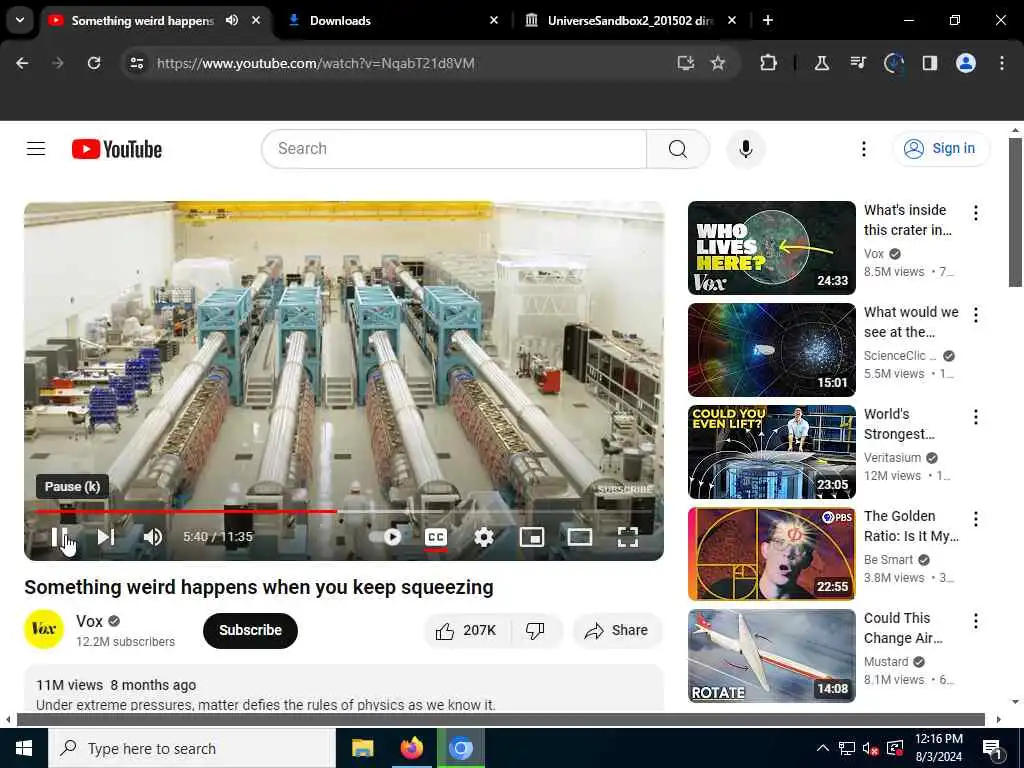Switch to the UniverseSandbox2 tab
The height and width of the screenshot is (768, 1024).
(x=630, y=20)
